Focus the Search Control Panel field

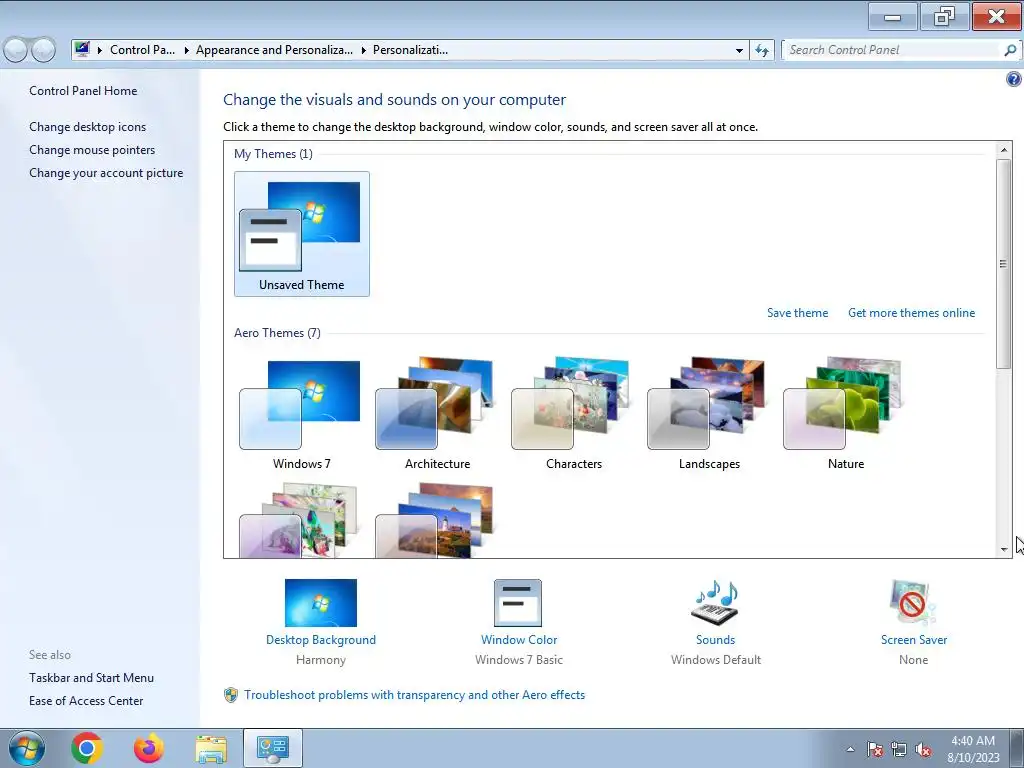point(893,50)
